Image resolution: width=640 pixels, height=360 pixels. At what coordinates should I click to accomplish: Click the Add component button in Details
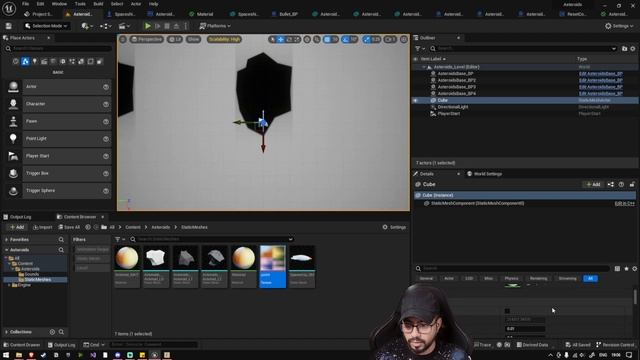coord(593,184)
